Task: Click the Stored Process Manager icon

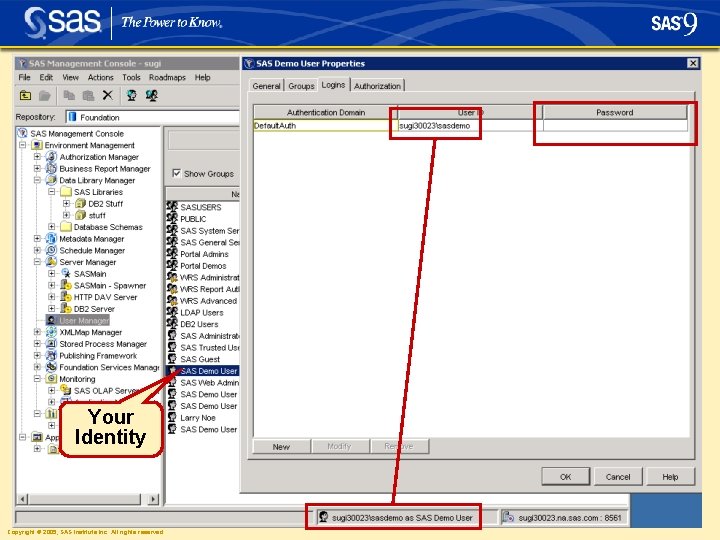Action: pyautogui.click(x=51, y=343)
